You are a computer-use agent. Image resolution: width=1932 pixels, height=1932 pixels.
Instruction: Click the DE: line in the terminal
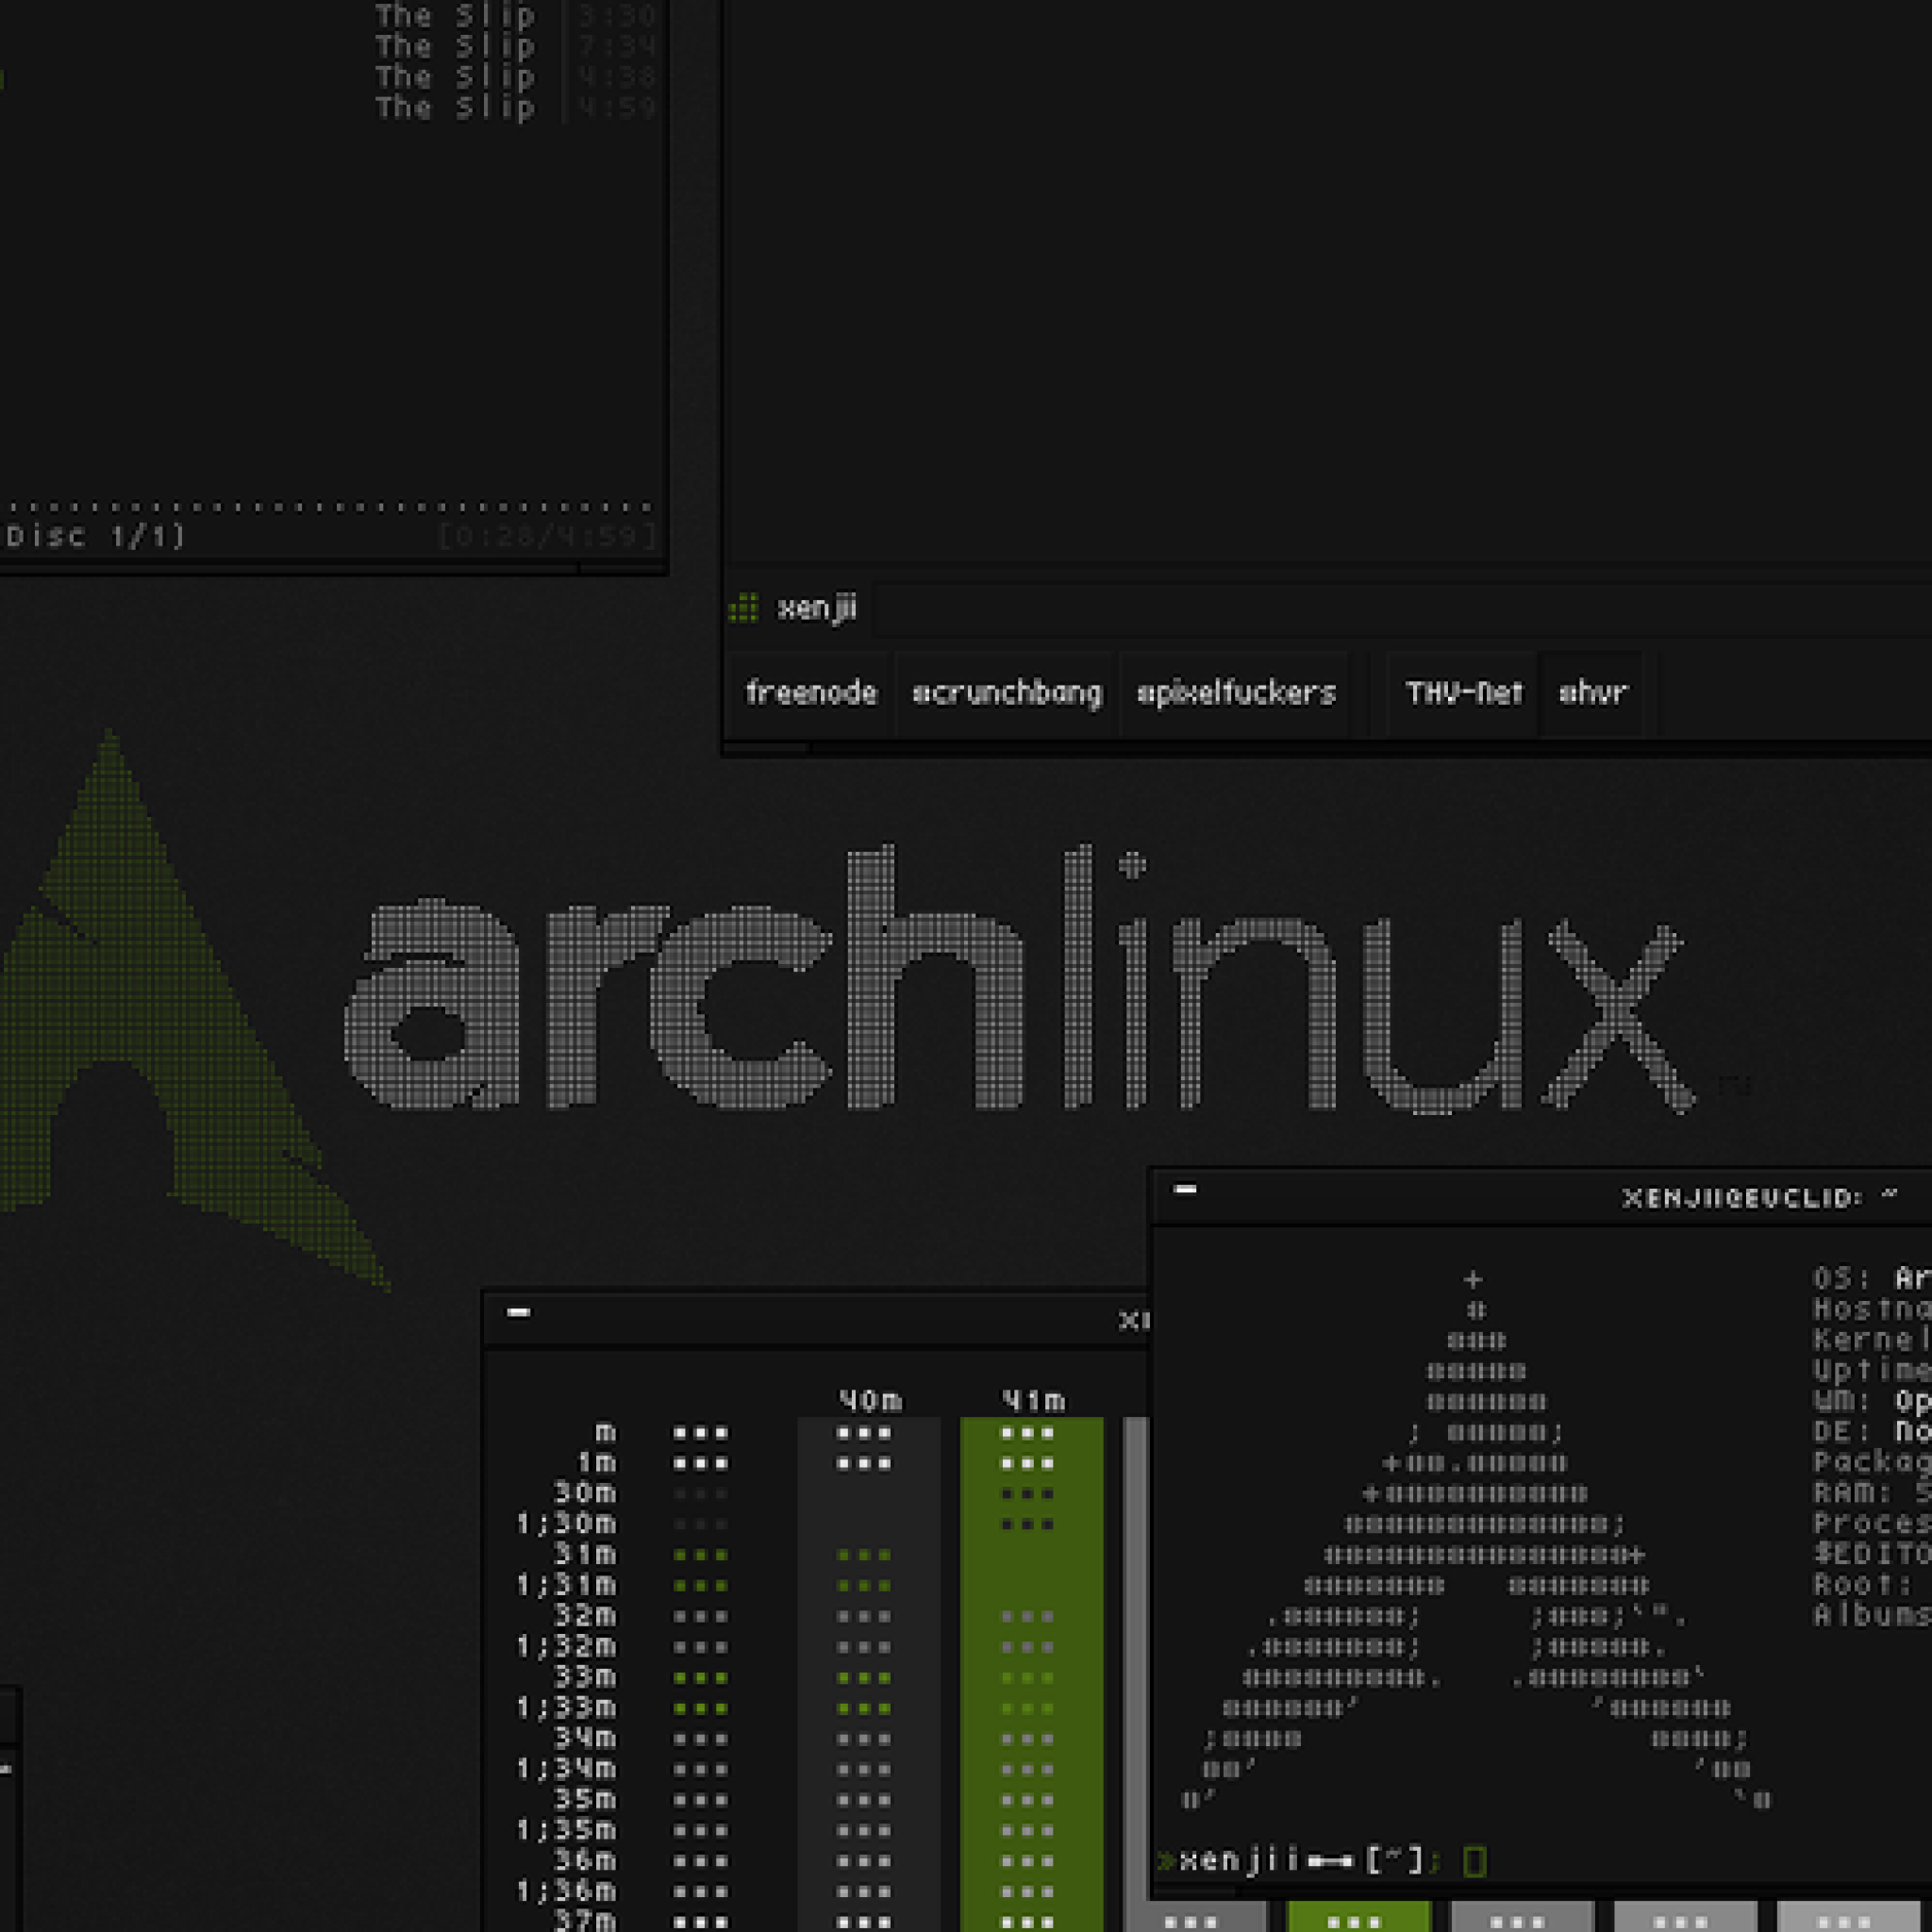pyautogui.click(x=1871, y=1431)
